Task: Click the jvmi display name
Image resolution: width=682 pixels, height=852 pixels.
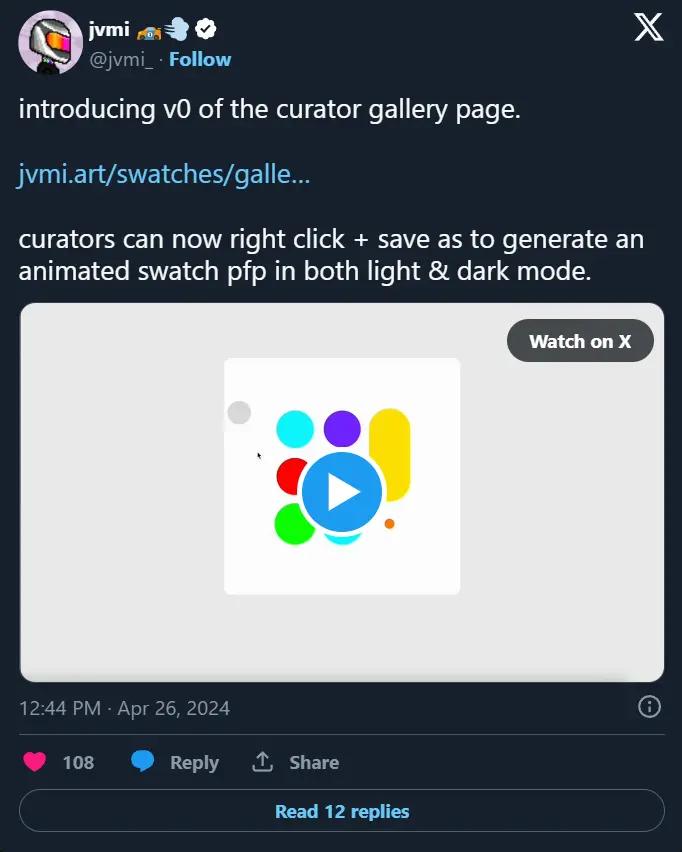Action: tap(107, 29)
